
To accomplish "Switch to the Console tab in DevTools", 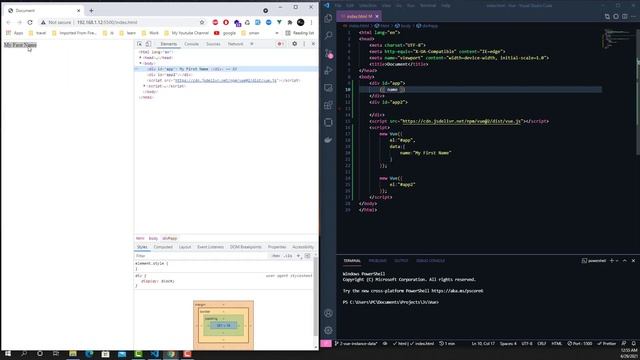I will pos(191,44).
